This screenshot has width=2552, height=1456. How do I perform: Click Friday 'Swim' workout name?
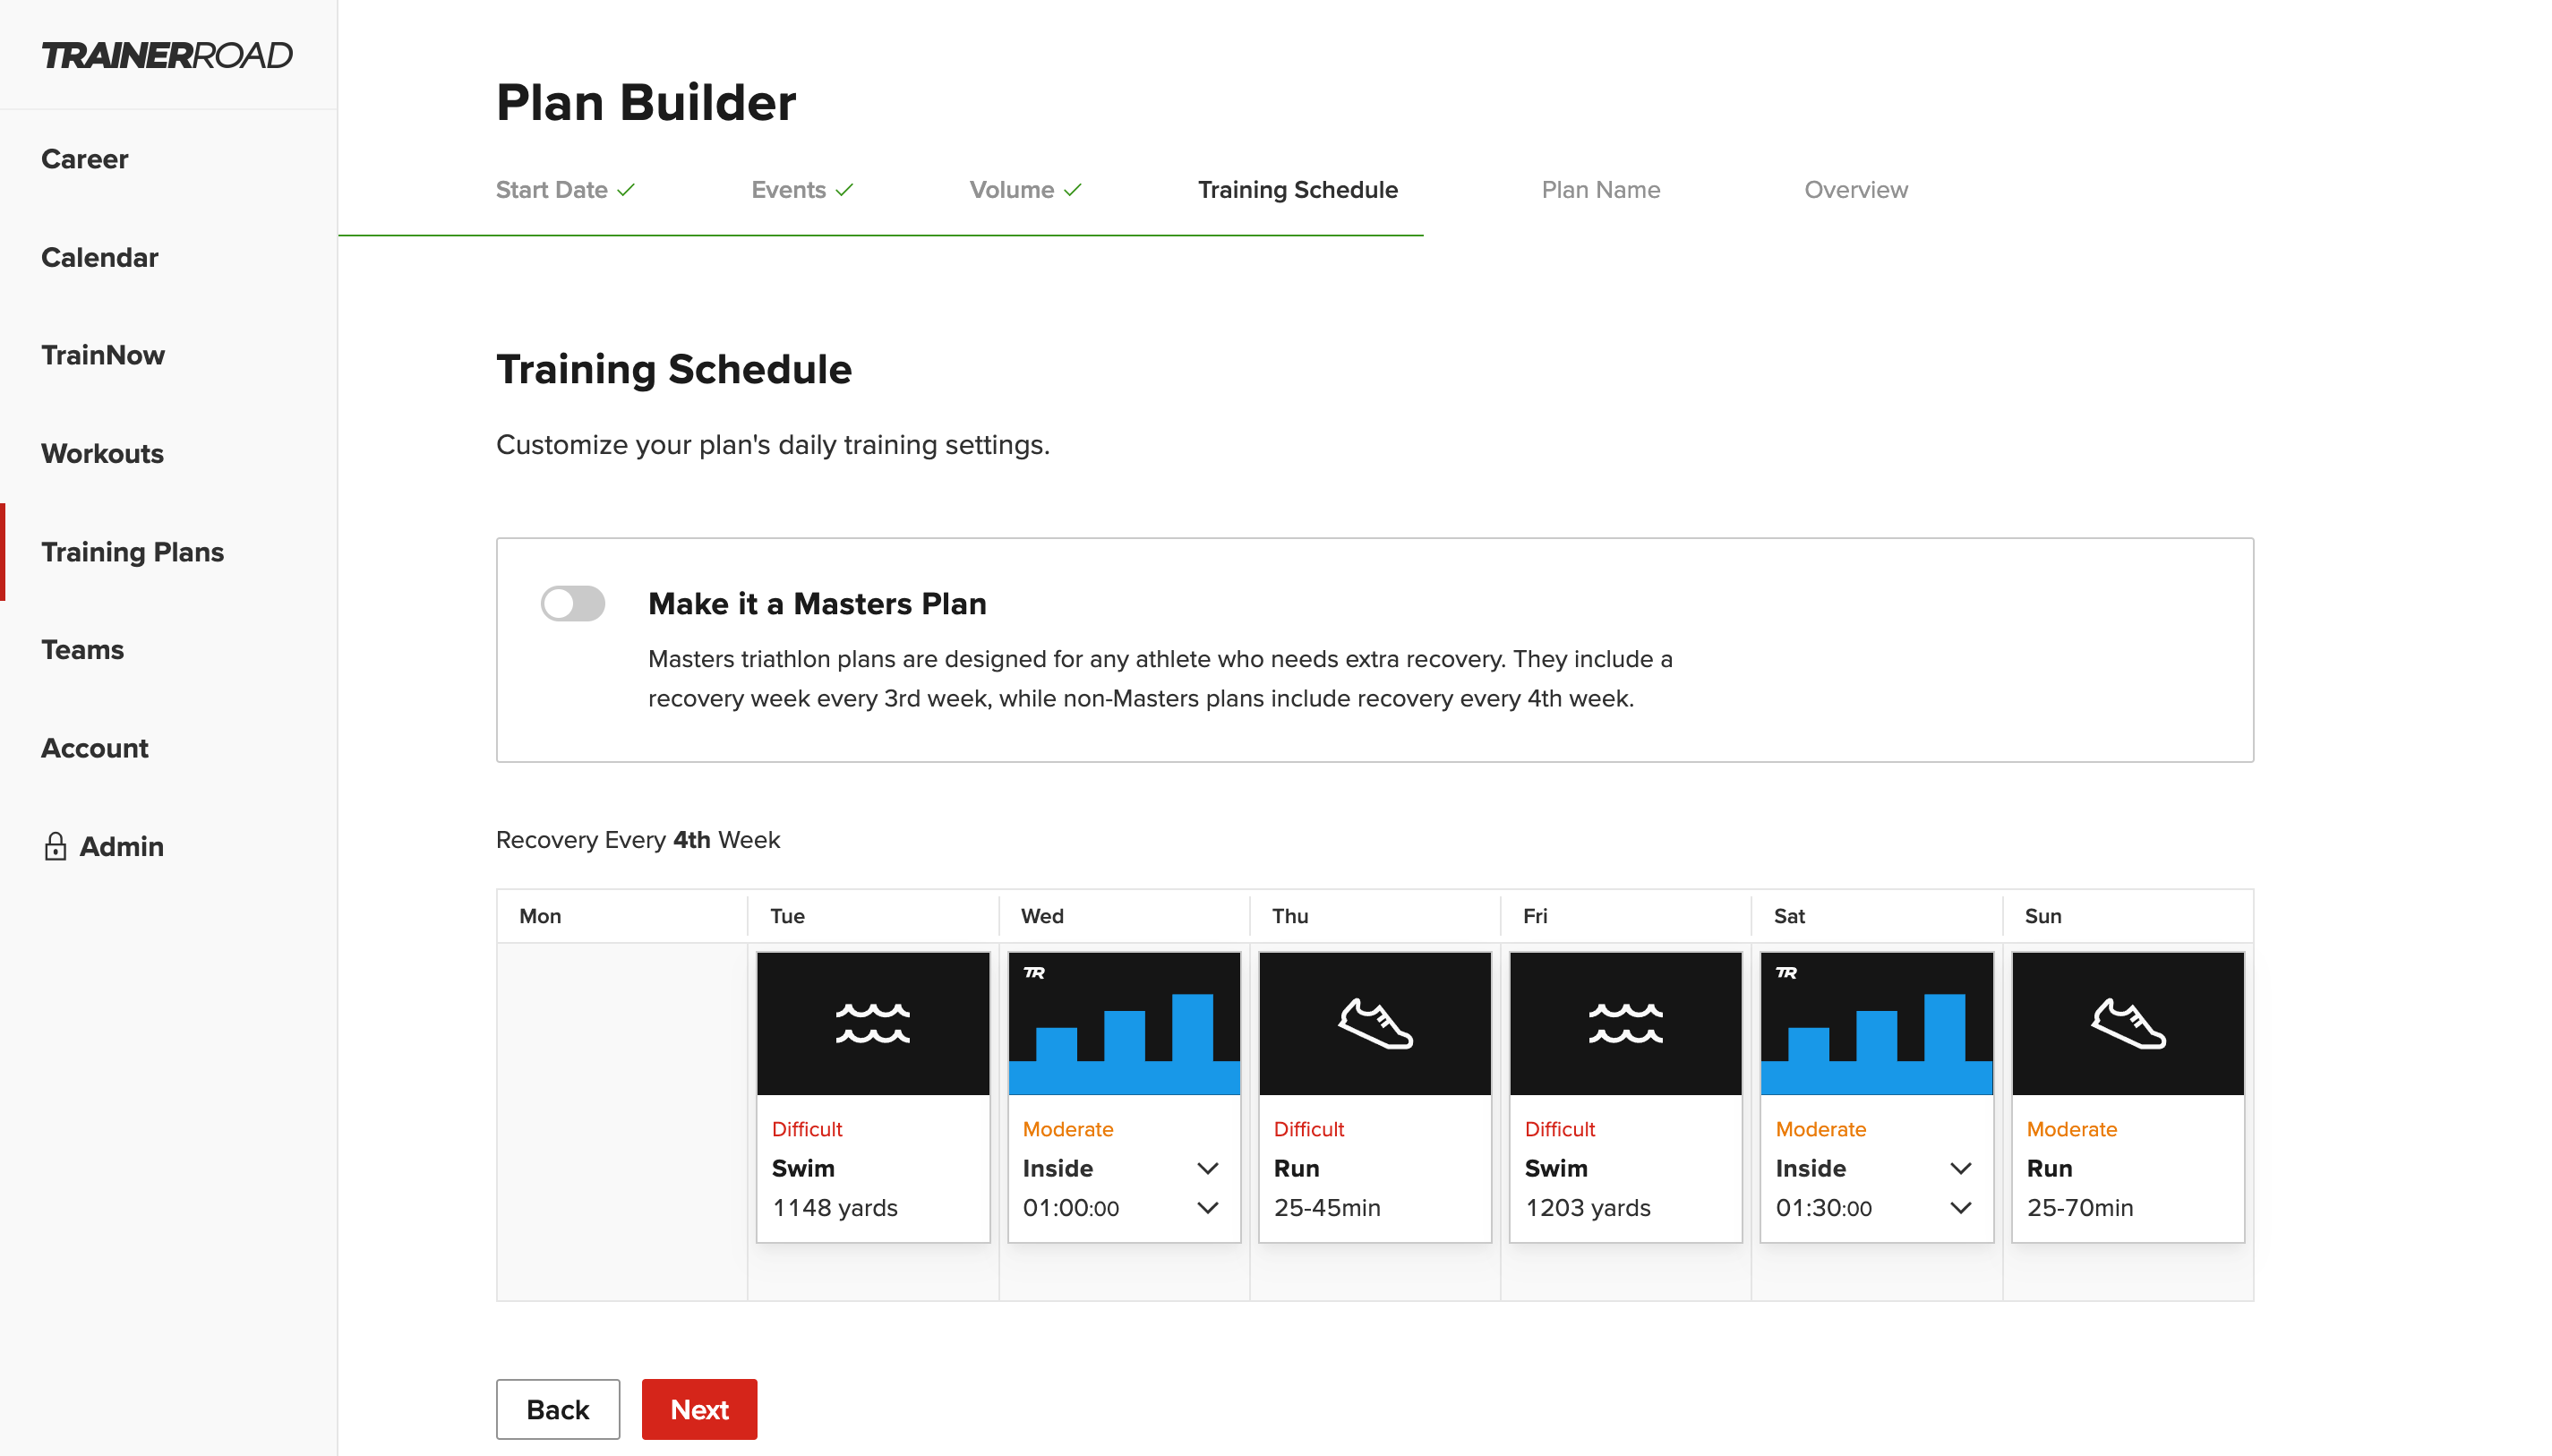point(1556,1168)
